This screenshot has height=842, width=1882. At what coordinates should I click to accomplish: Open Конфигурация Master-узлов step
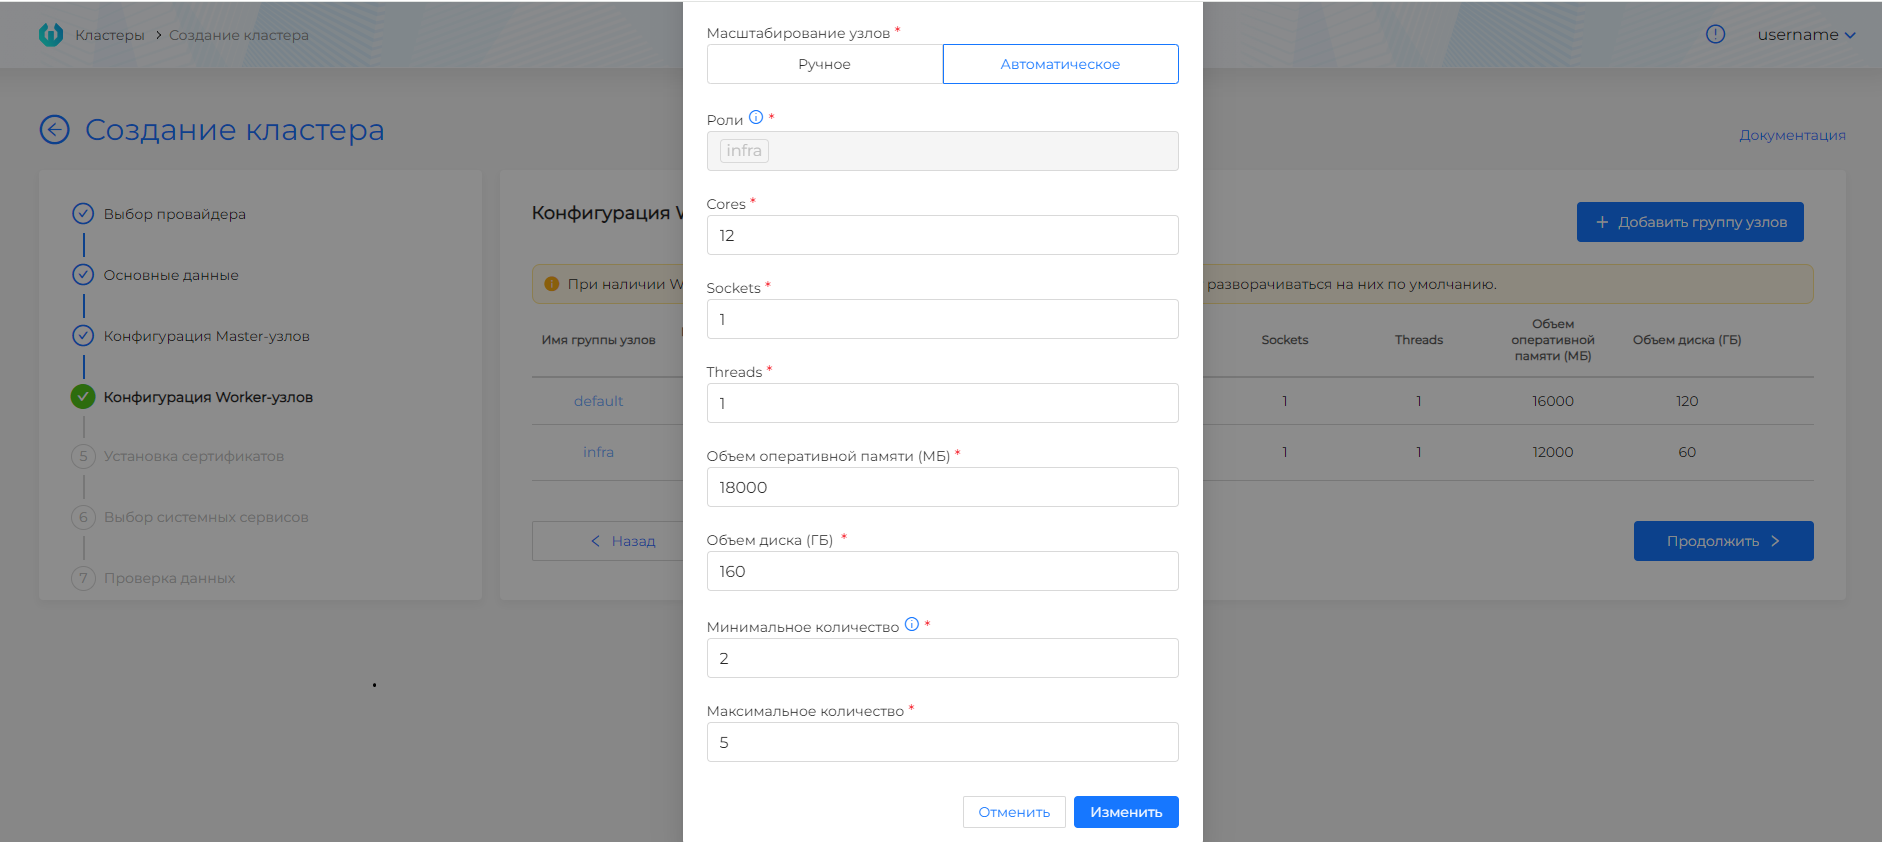(206, 336)
